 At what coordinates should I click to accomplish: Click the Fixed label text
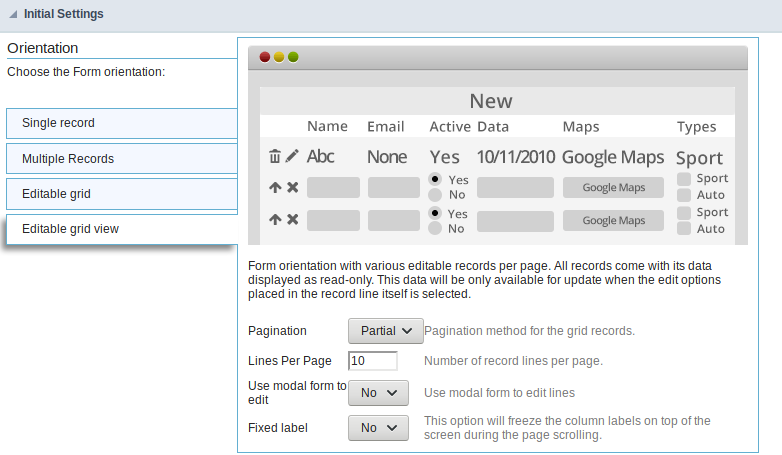click(x=278, y=428)
